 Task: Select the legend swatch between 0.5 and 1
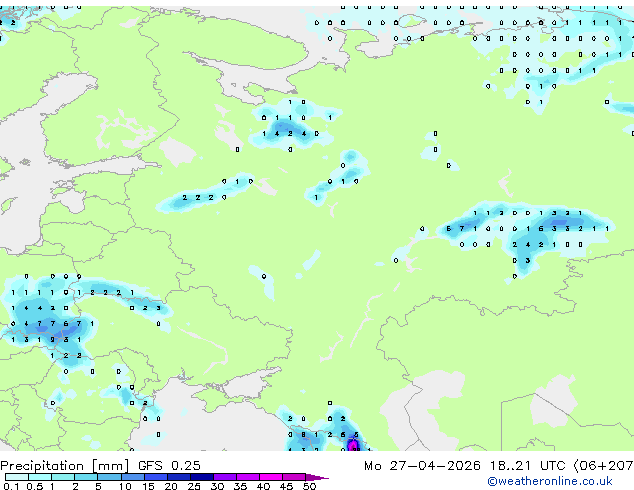coord(40,477)
